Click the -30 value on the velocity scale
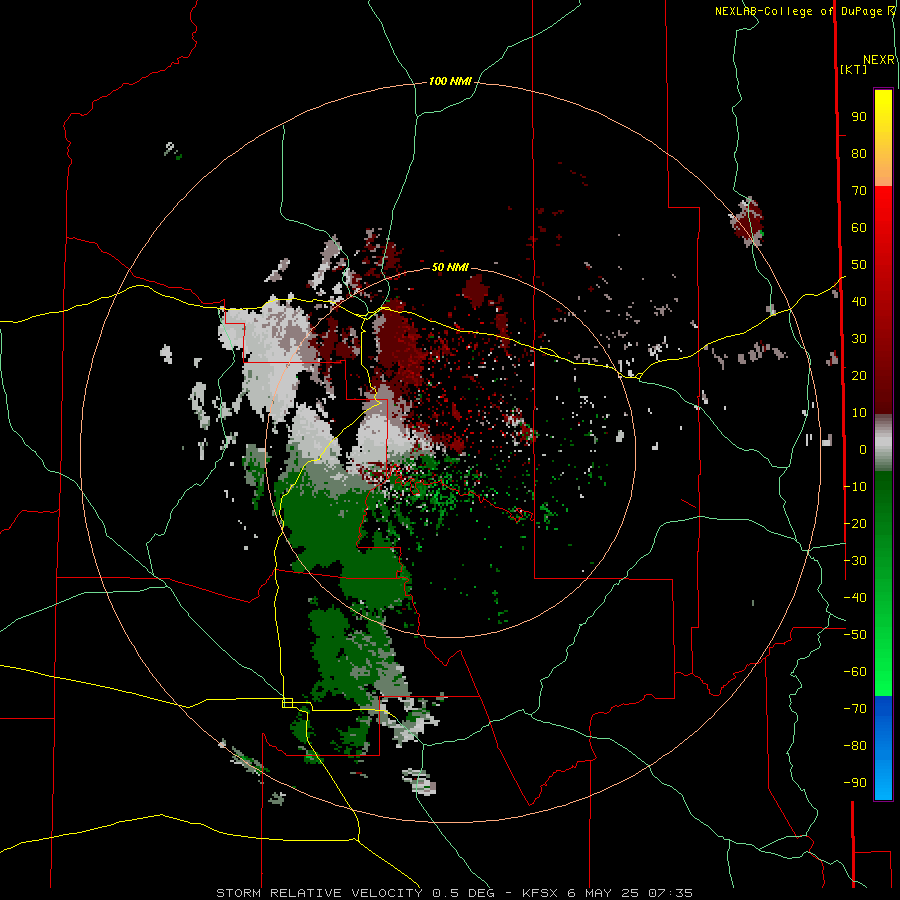This screenshot has width=900, height=900. [x=855, y=560]
